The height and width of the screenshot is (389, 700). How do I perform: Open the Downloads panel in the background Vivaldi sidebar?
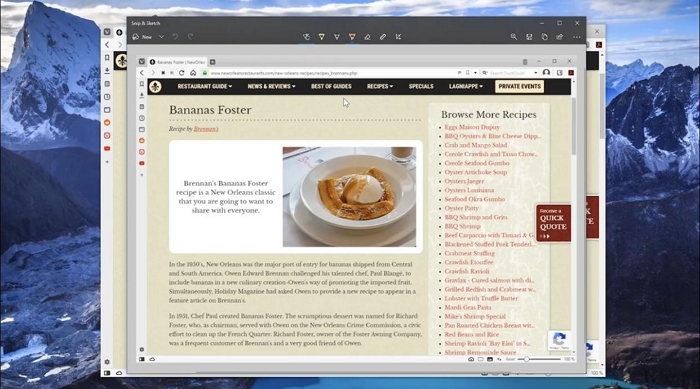[x=107, y=71]
